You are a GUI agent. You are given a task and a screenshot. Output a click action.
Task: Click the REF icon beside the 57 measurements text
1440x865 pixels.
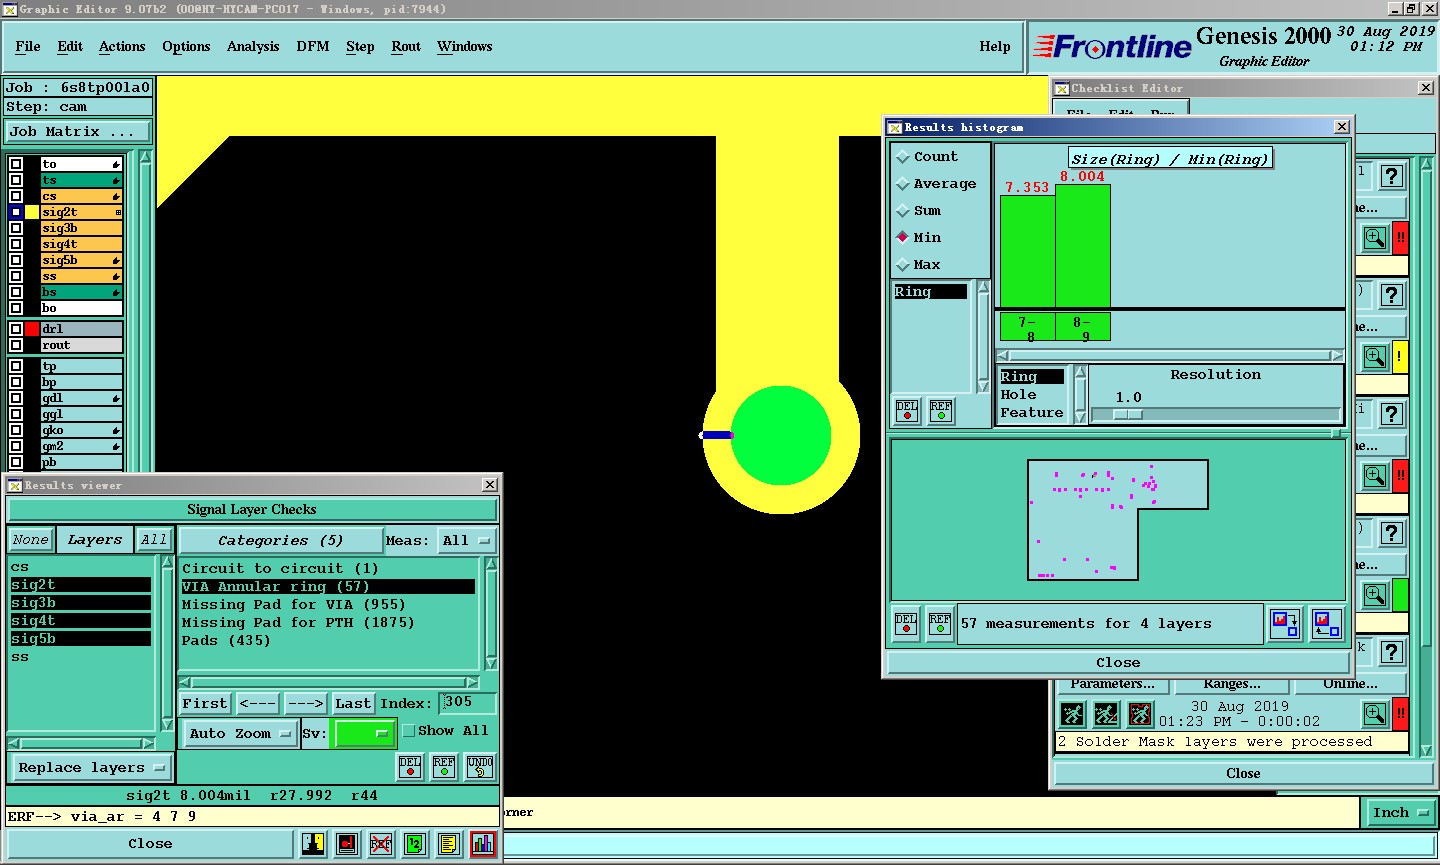pyautogui.click(x=939, y=624)
